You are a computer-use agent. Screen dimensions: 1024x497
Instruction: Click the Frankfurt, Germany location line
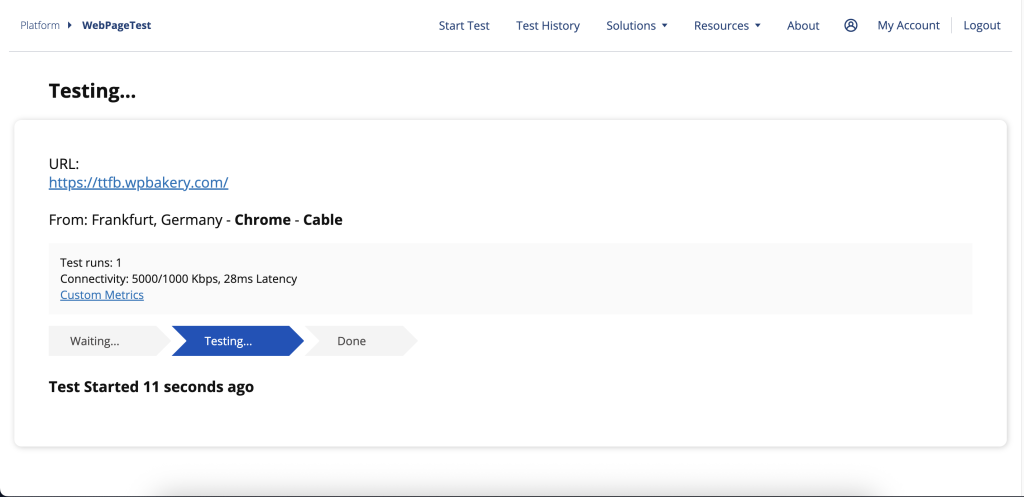[195, 220]
